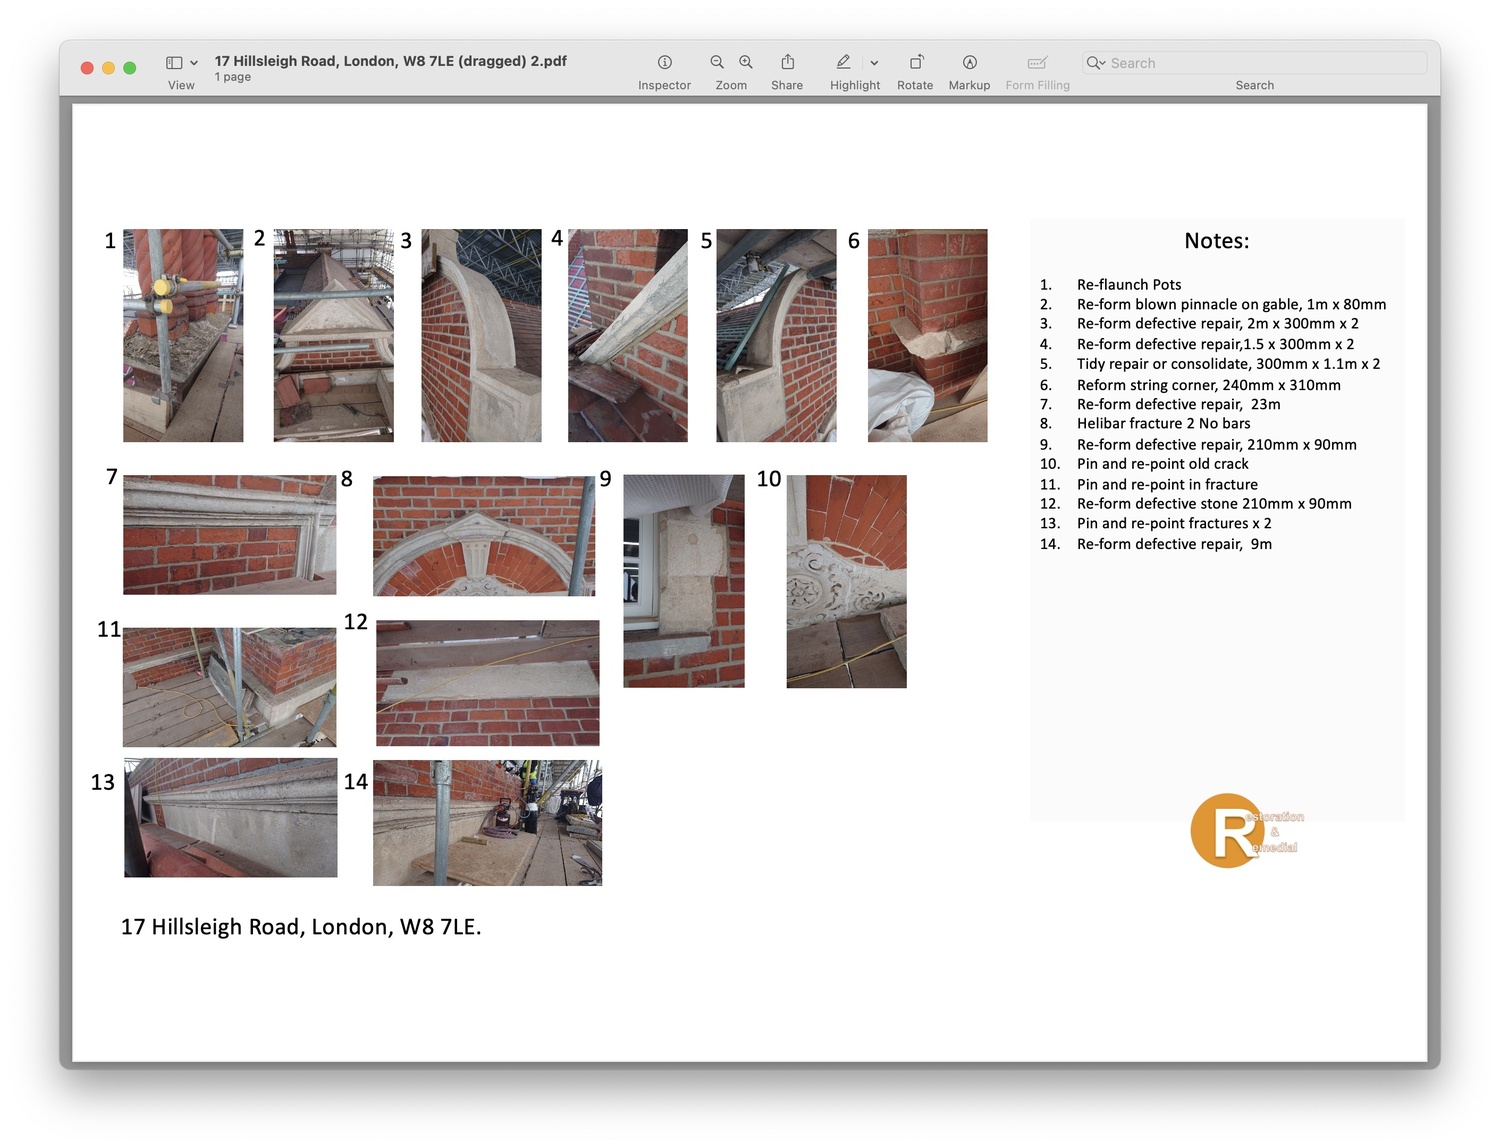Rotate the page with Rotate button

coord(915,62)
